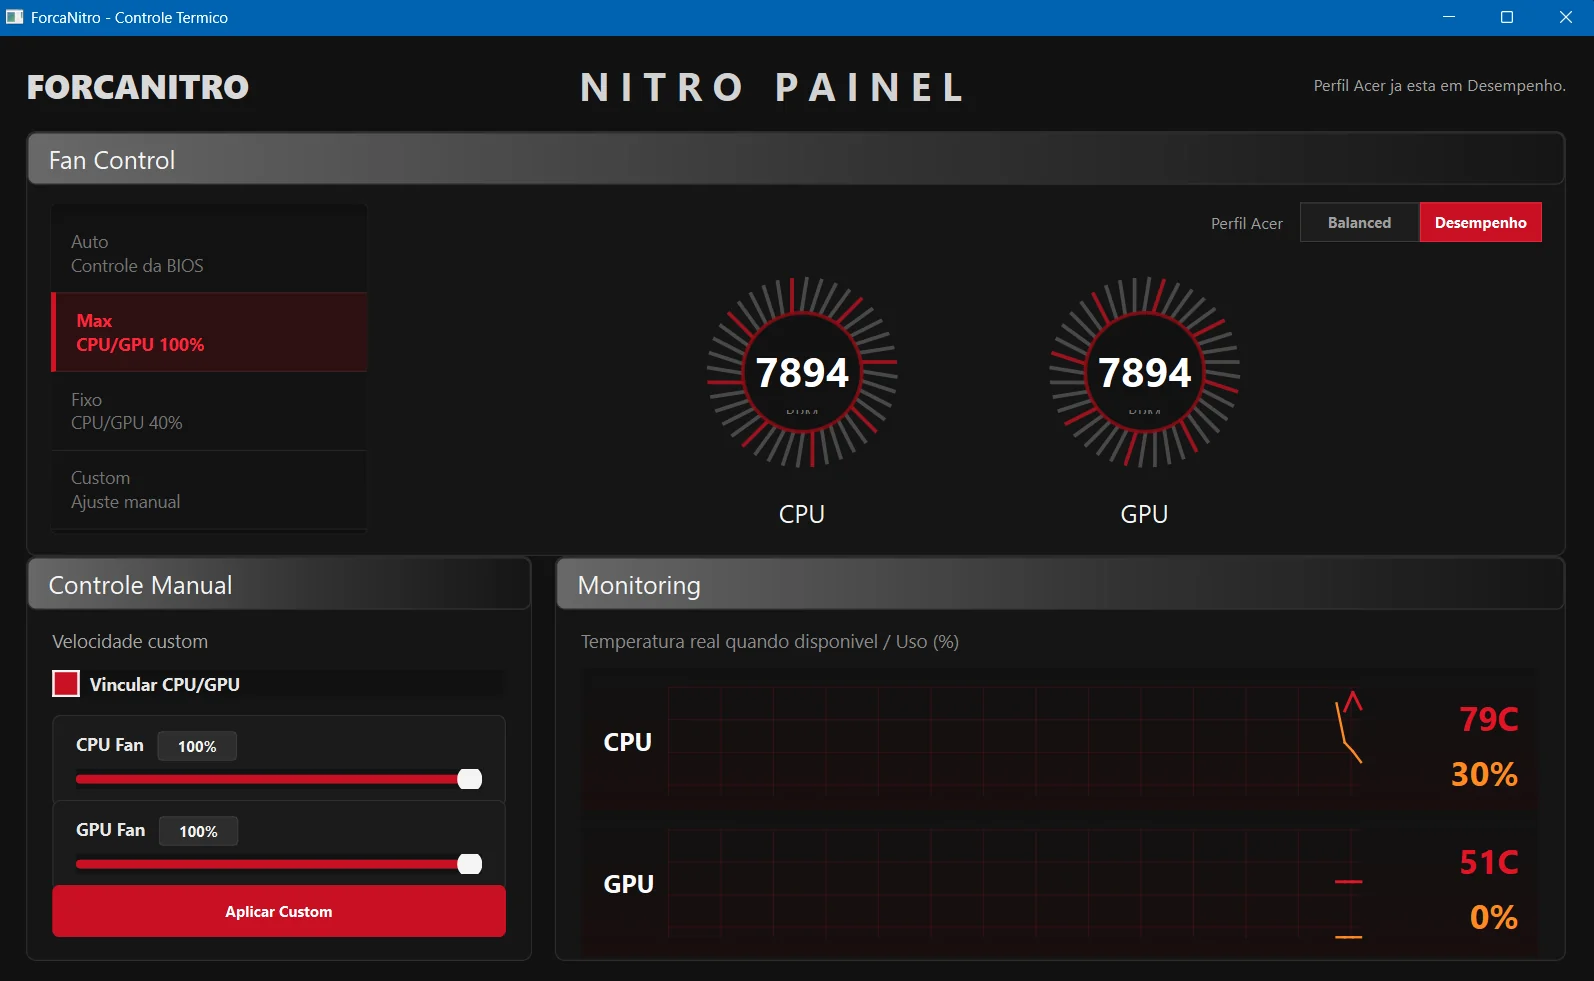Click the Monitoring section header
Screen dimensions: 1594x981
(1060, 584)
